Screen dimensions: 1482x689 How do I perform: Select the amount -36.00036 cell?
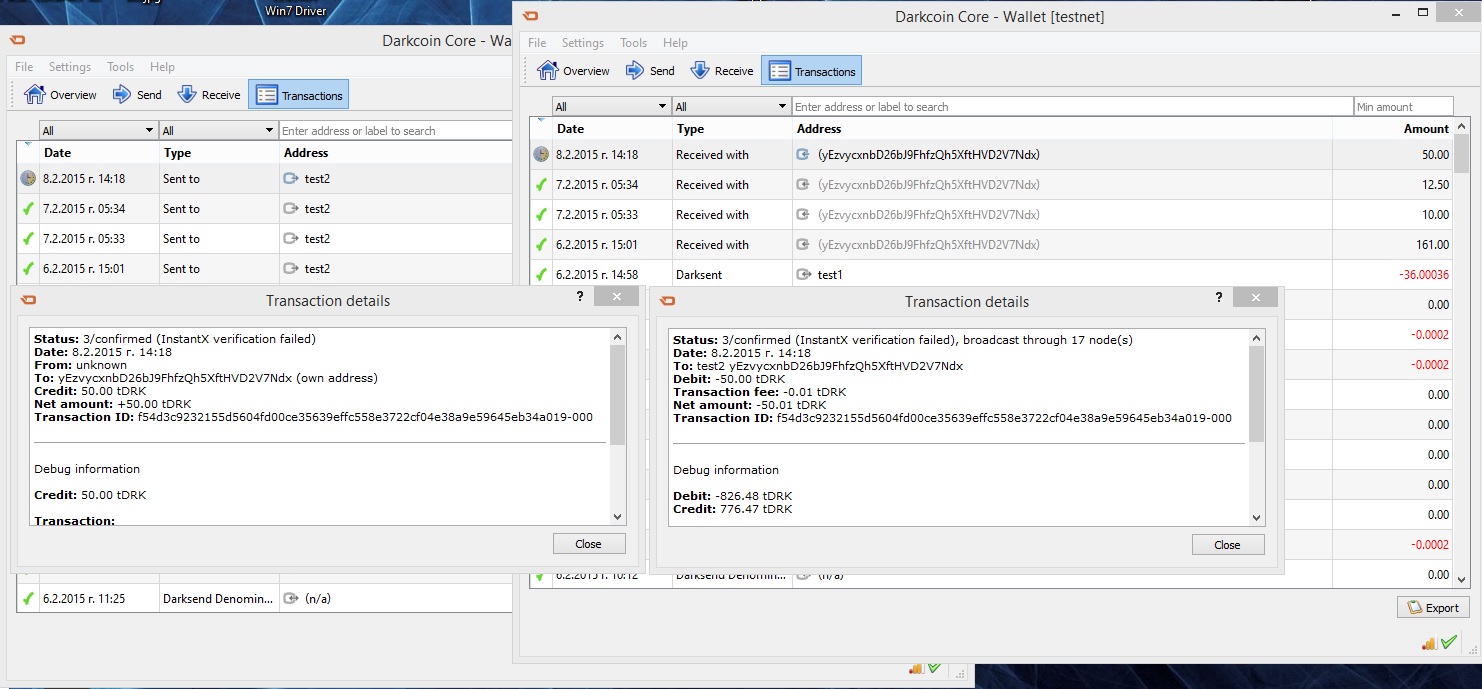click(1393, 274)
